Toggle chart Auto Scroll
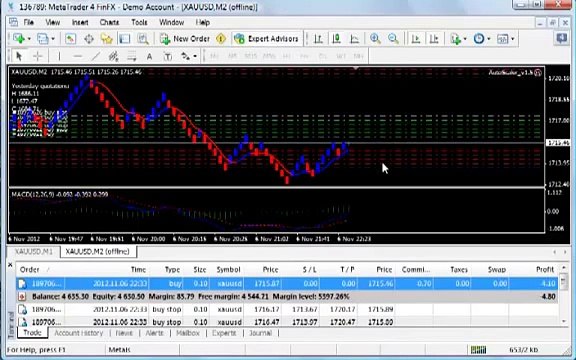Screen dimensions: 576x360 click(416, 38)
